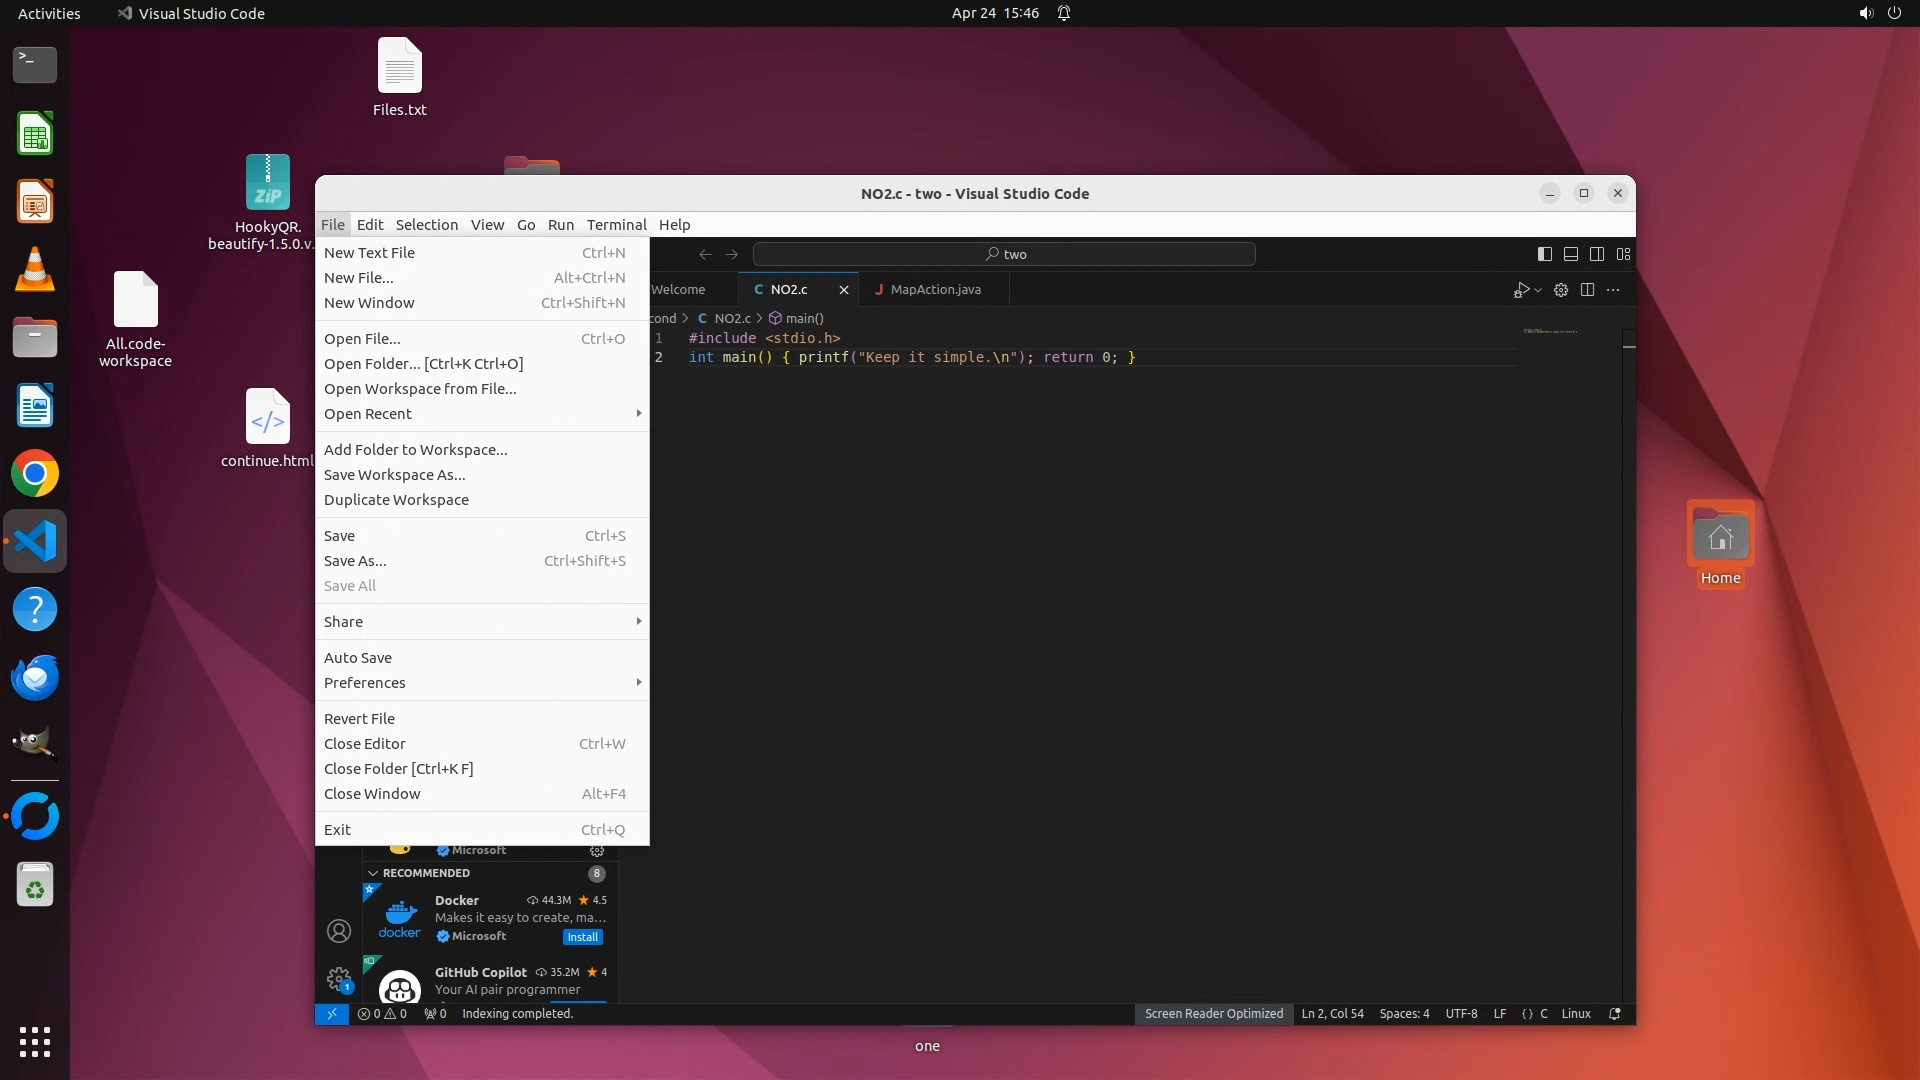Open the Accounts icon in activity bar

pos(339,931)
